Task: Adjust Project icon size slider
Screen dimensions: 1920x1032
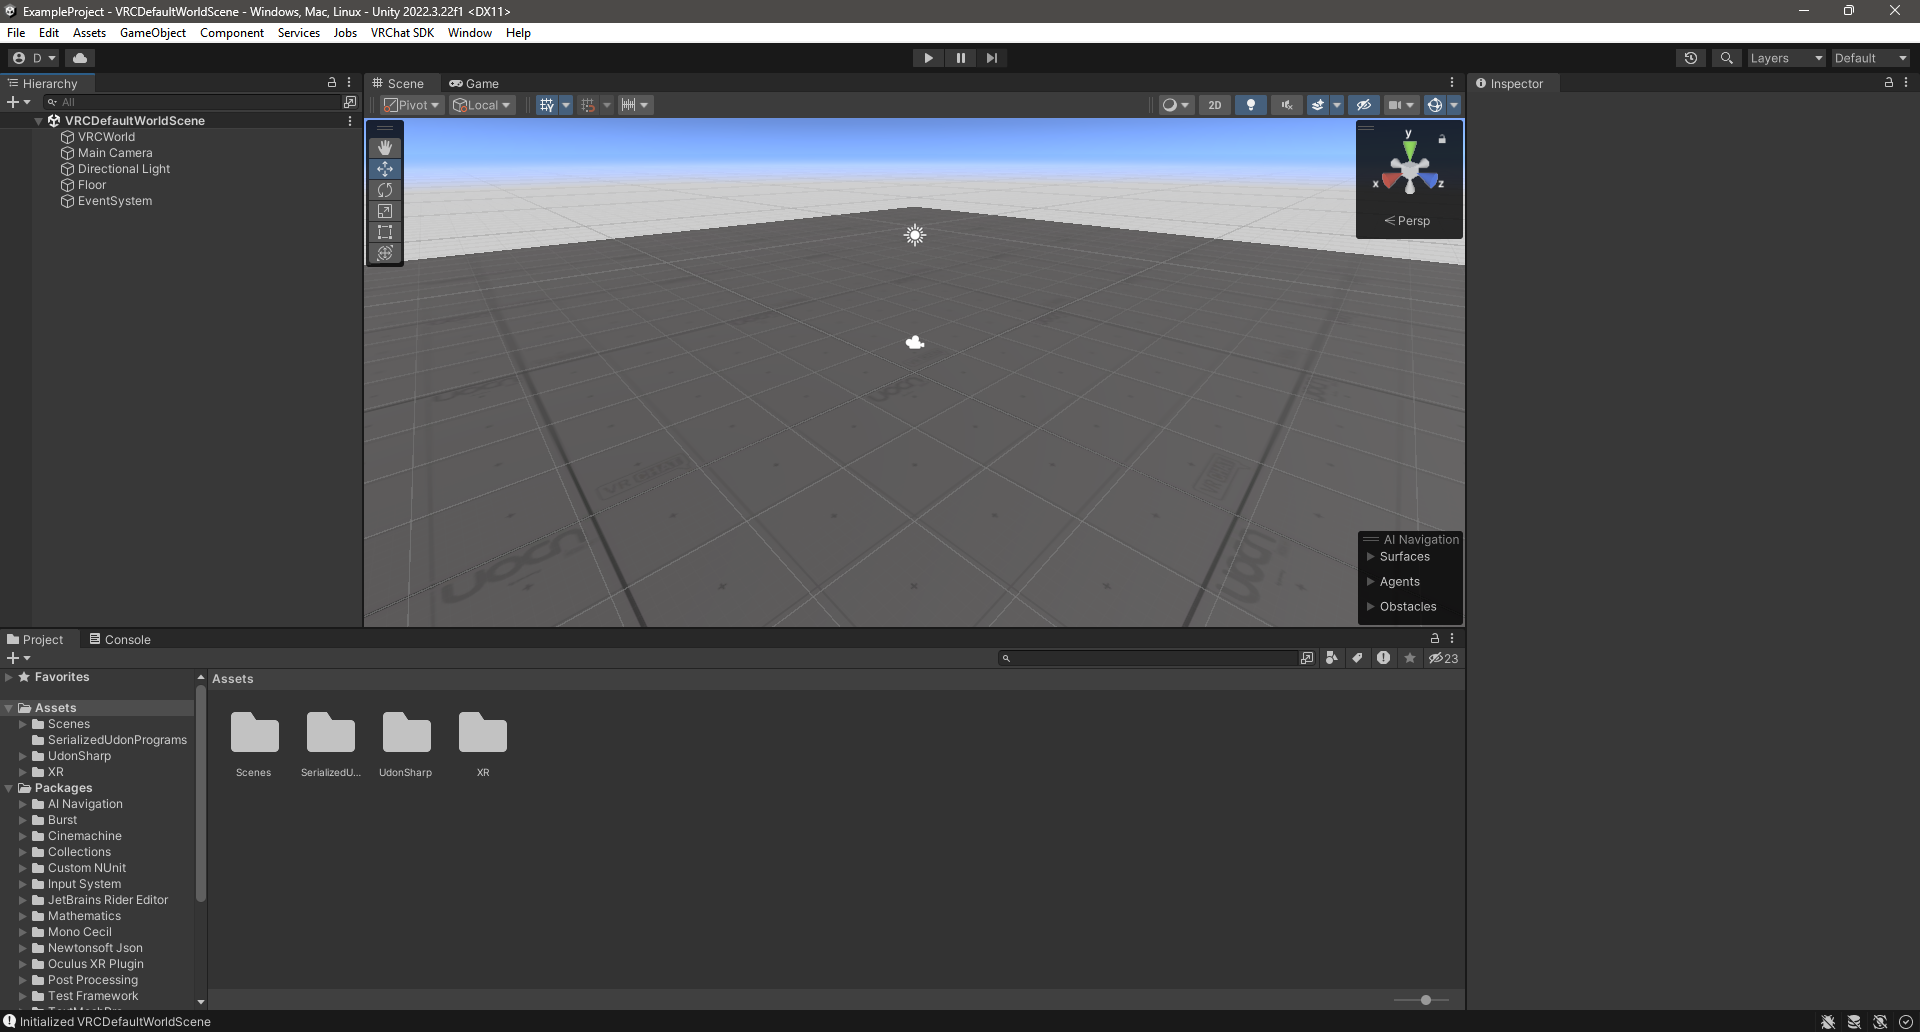Action: pos(1426,1000)
